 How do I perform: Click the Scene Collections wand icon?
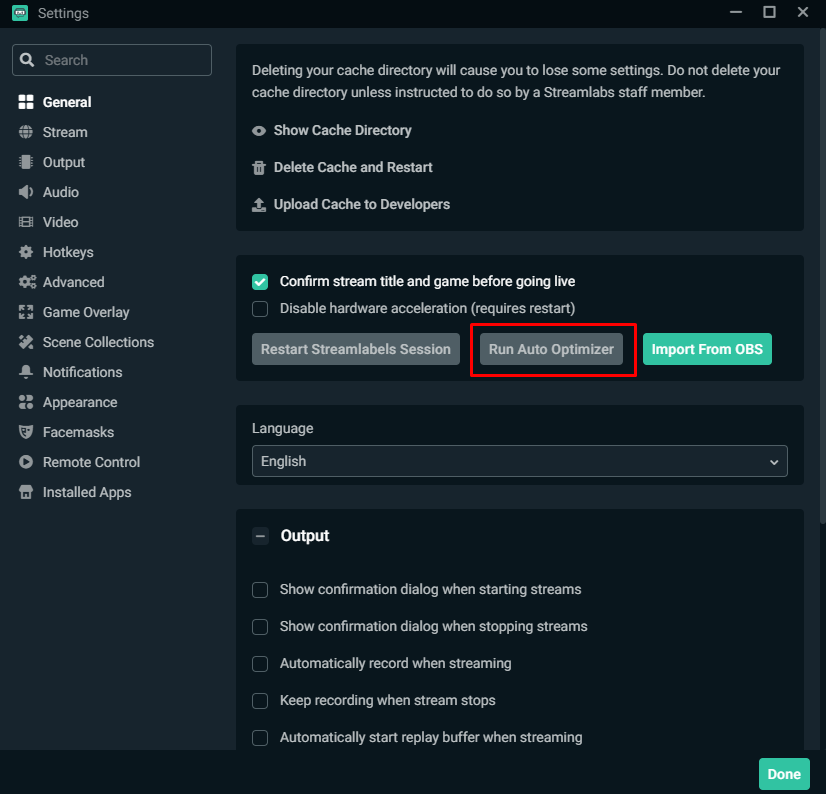(x=26, y=342)
